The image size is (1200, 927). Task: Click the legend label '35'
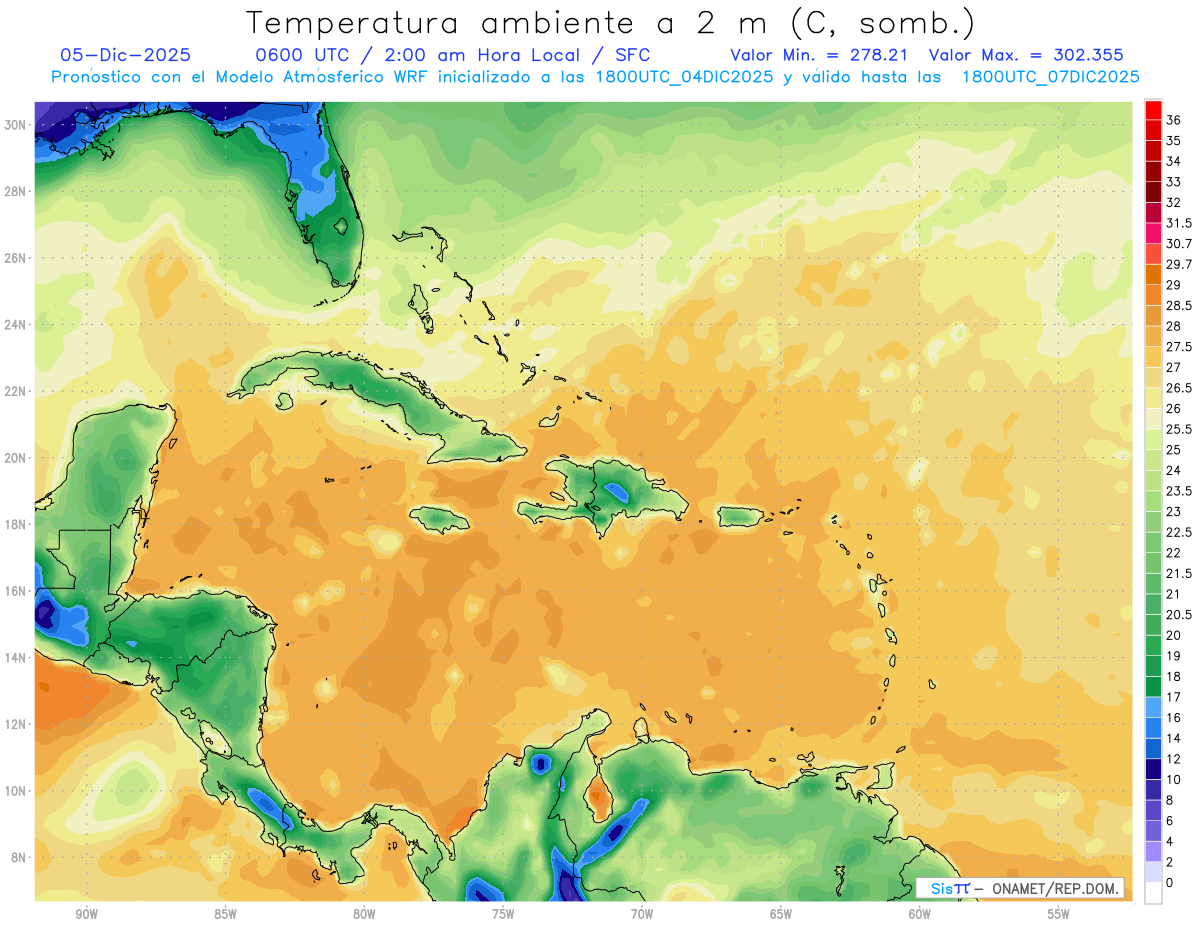1173,141
